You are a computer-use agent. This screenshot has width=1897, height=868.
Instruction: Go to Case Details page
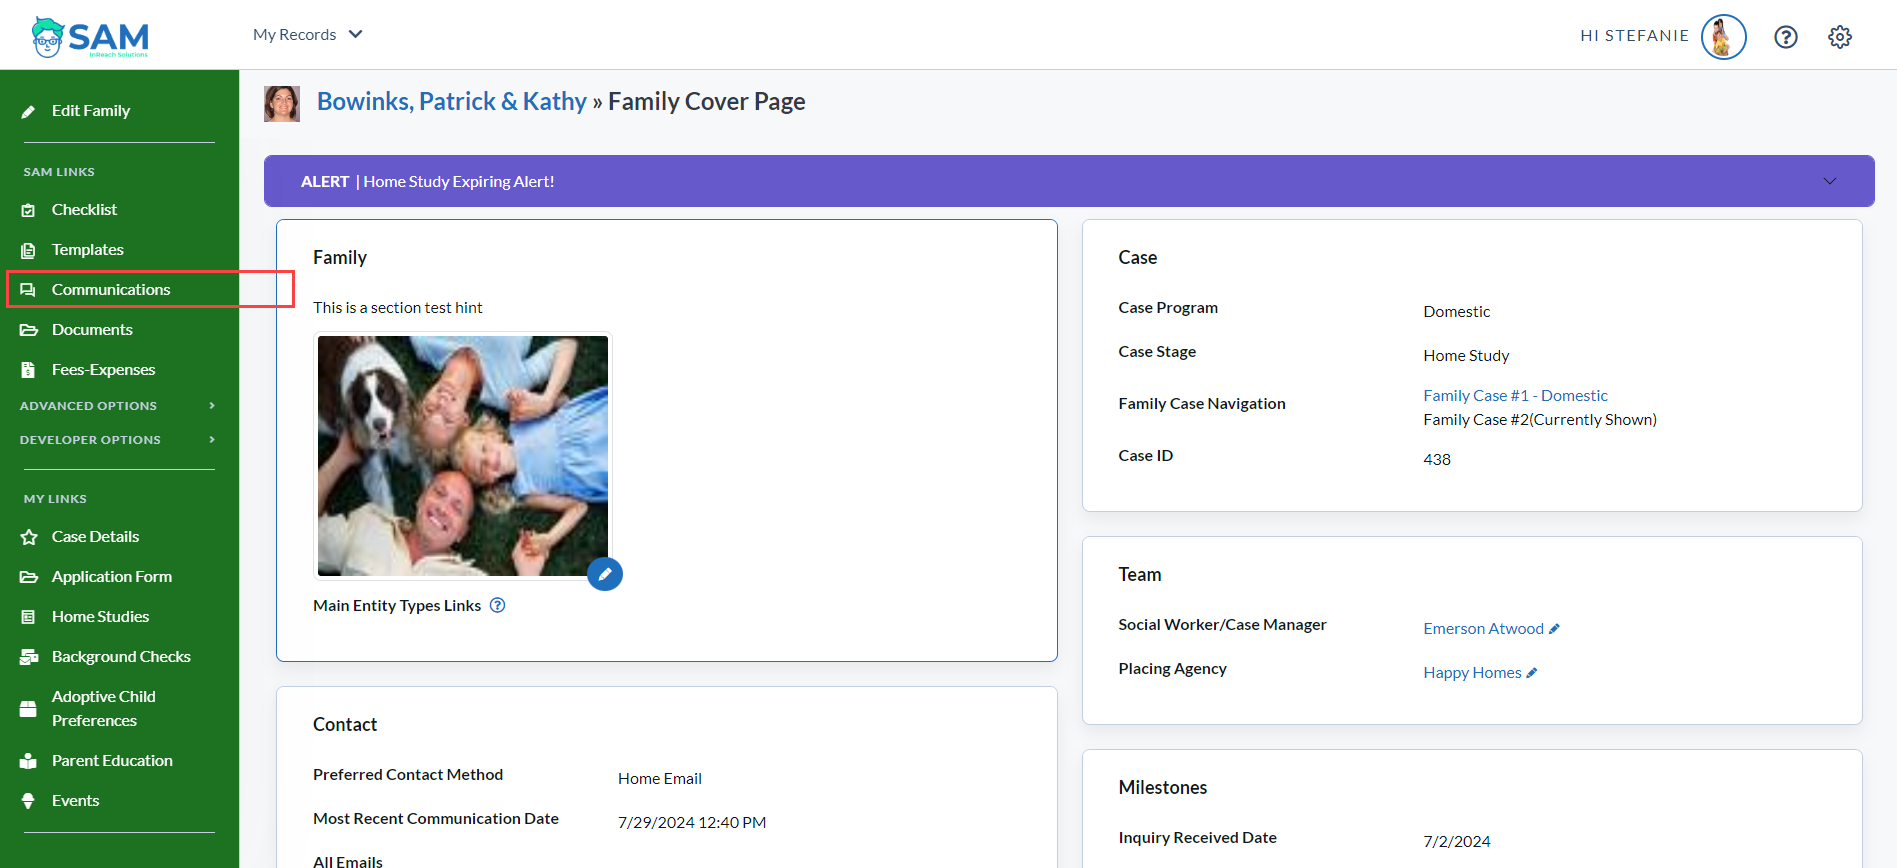coord(95,537)
